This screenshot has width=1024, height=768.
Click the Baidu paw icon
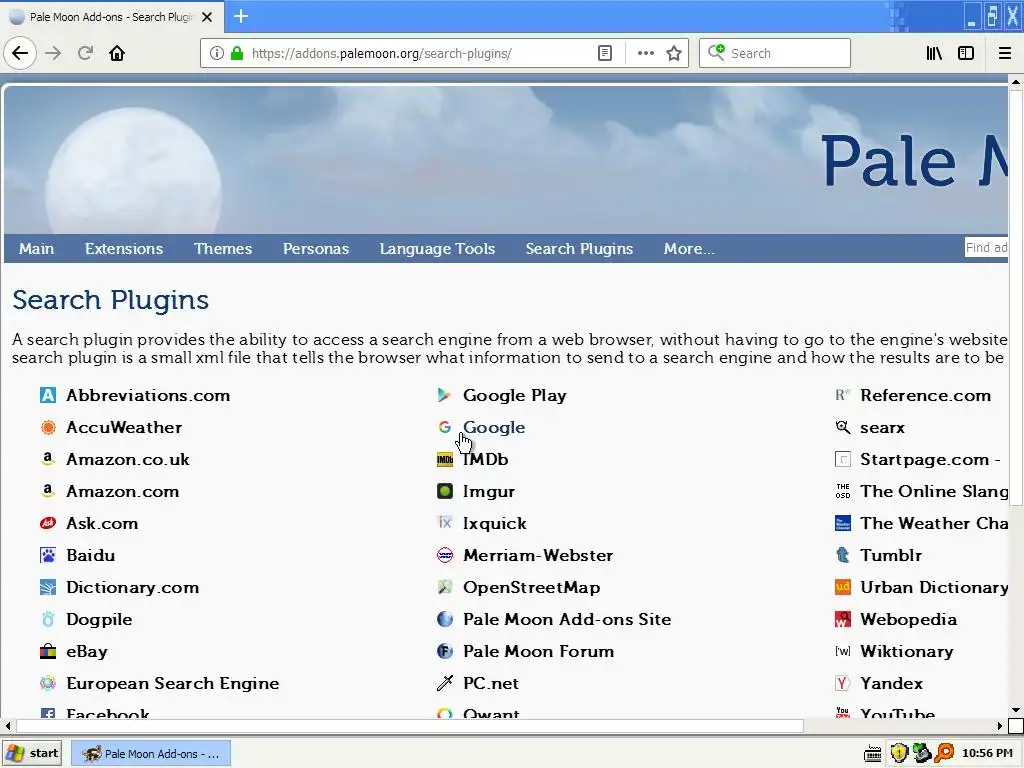coord(48,555)
